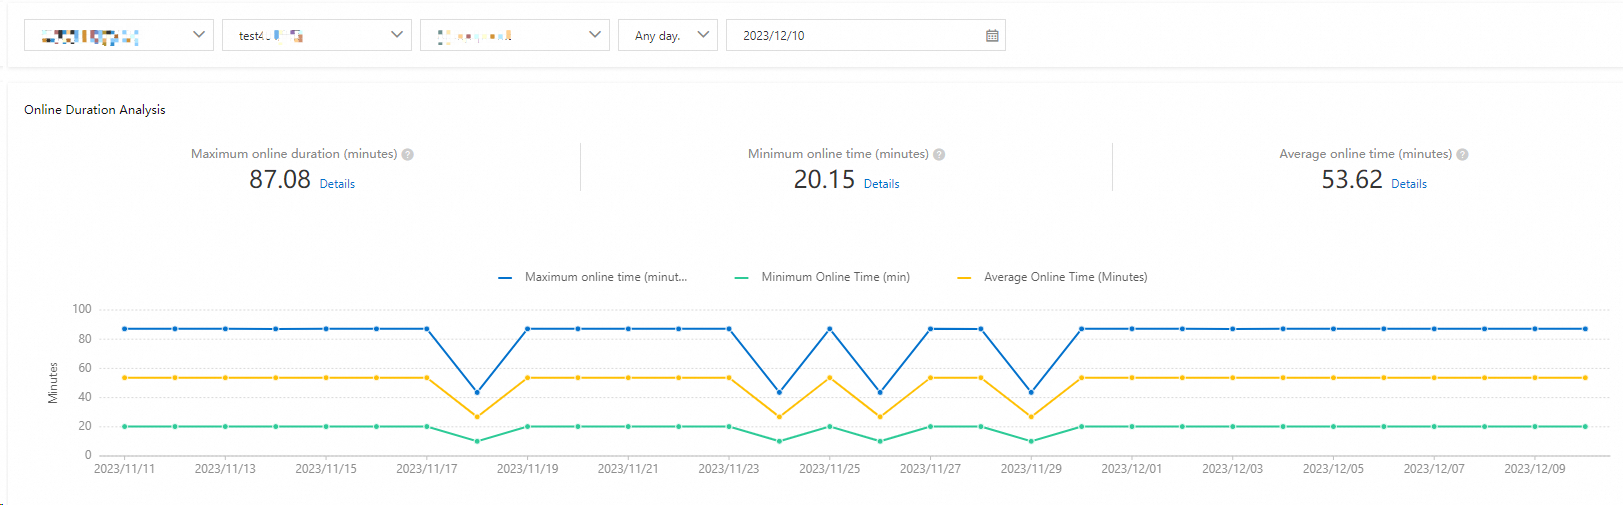
Task: Open Details link for 20.15 minimum time
Action: click(x=881, y=184)
